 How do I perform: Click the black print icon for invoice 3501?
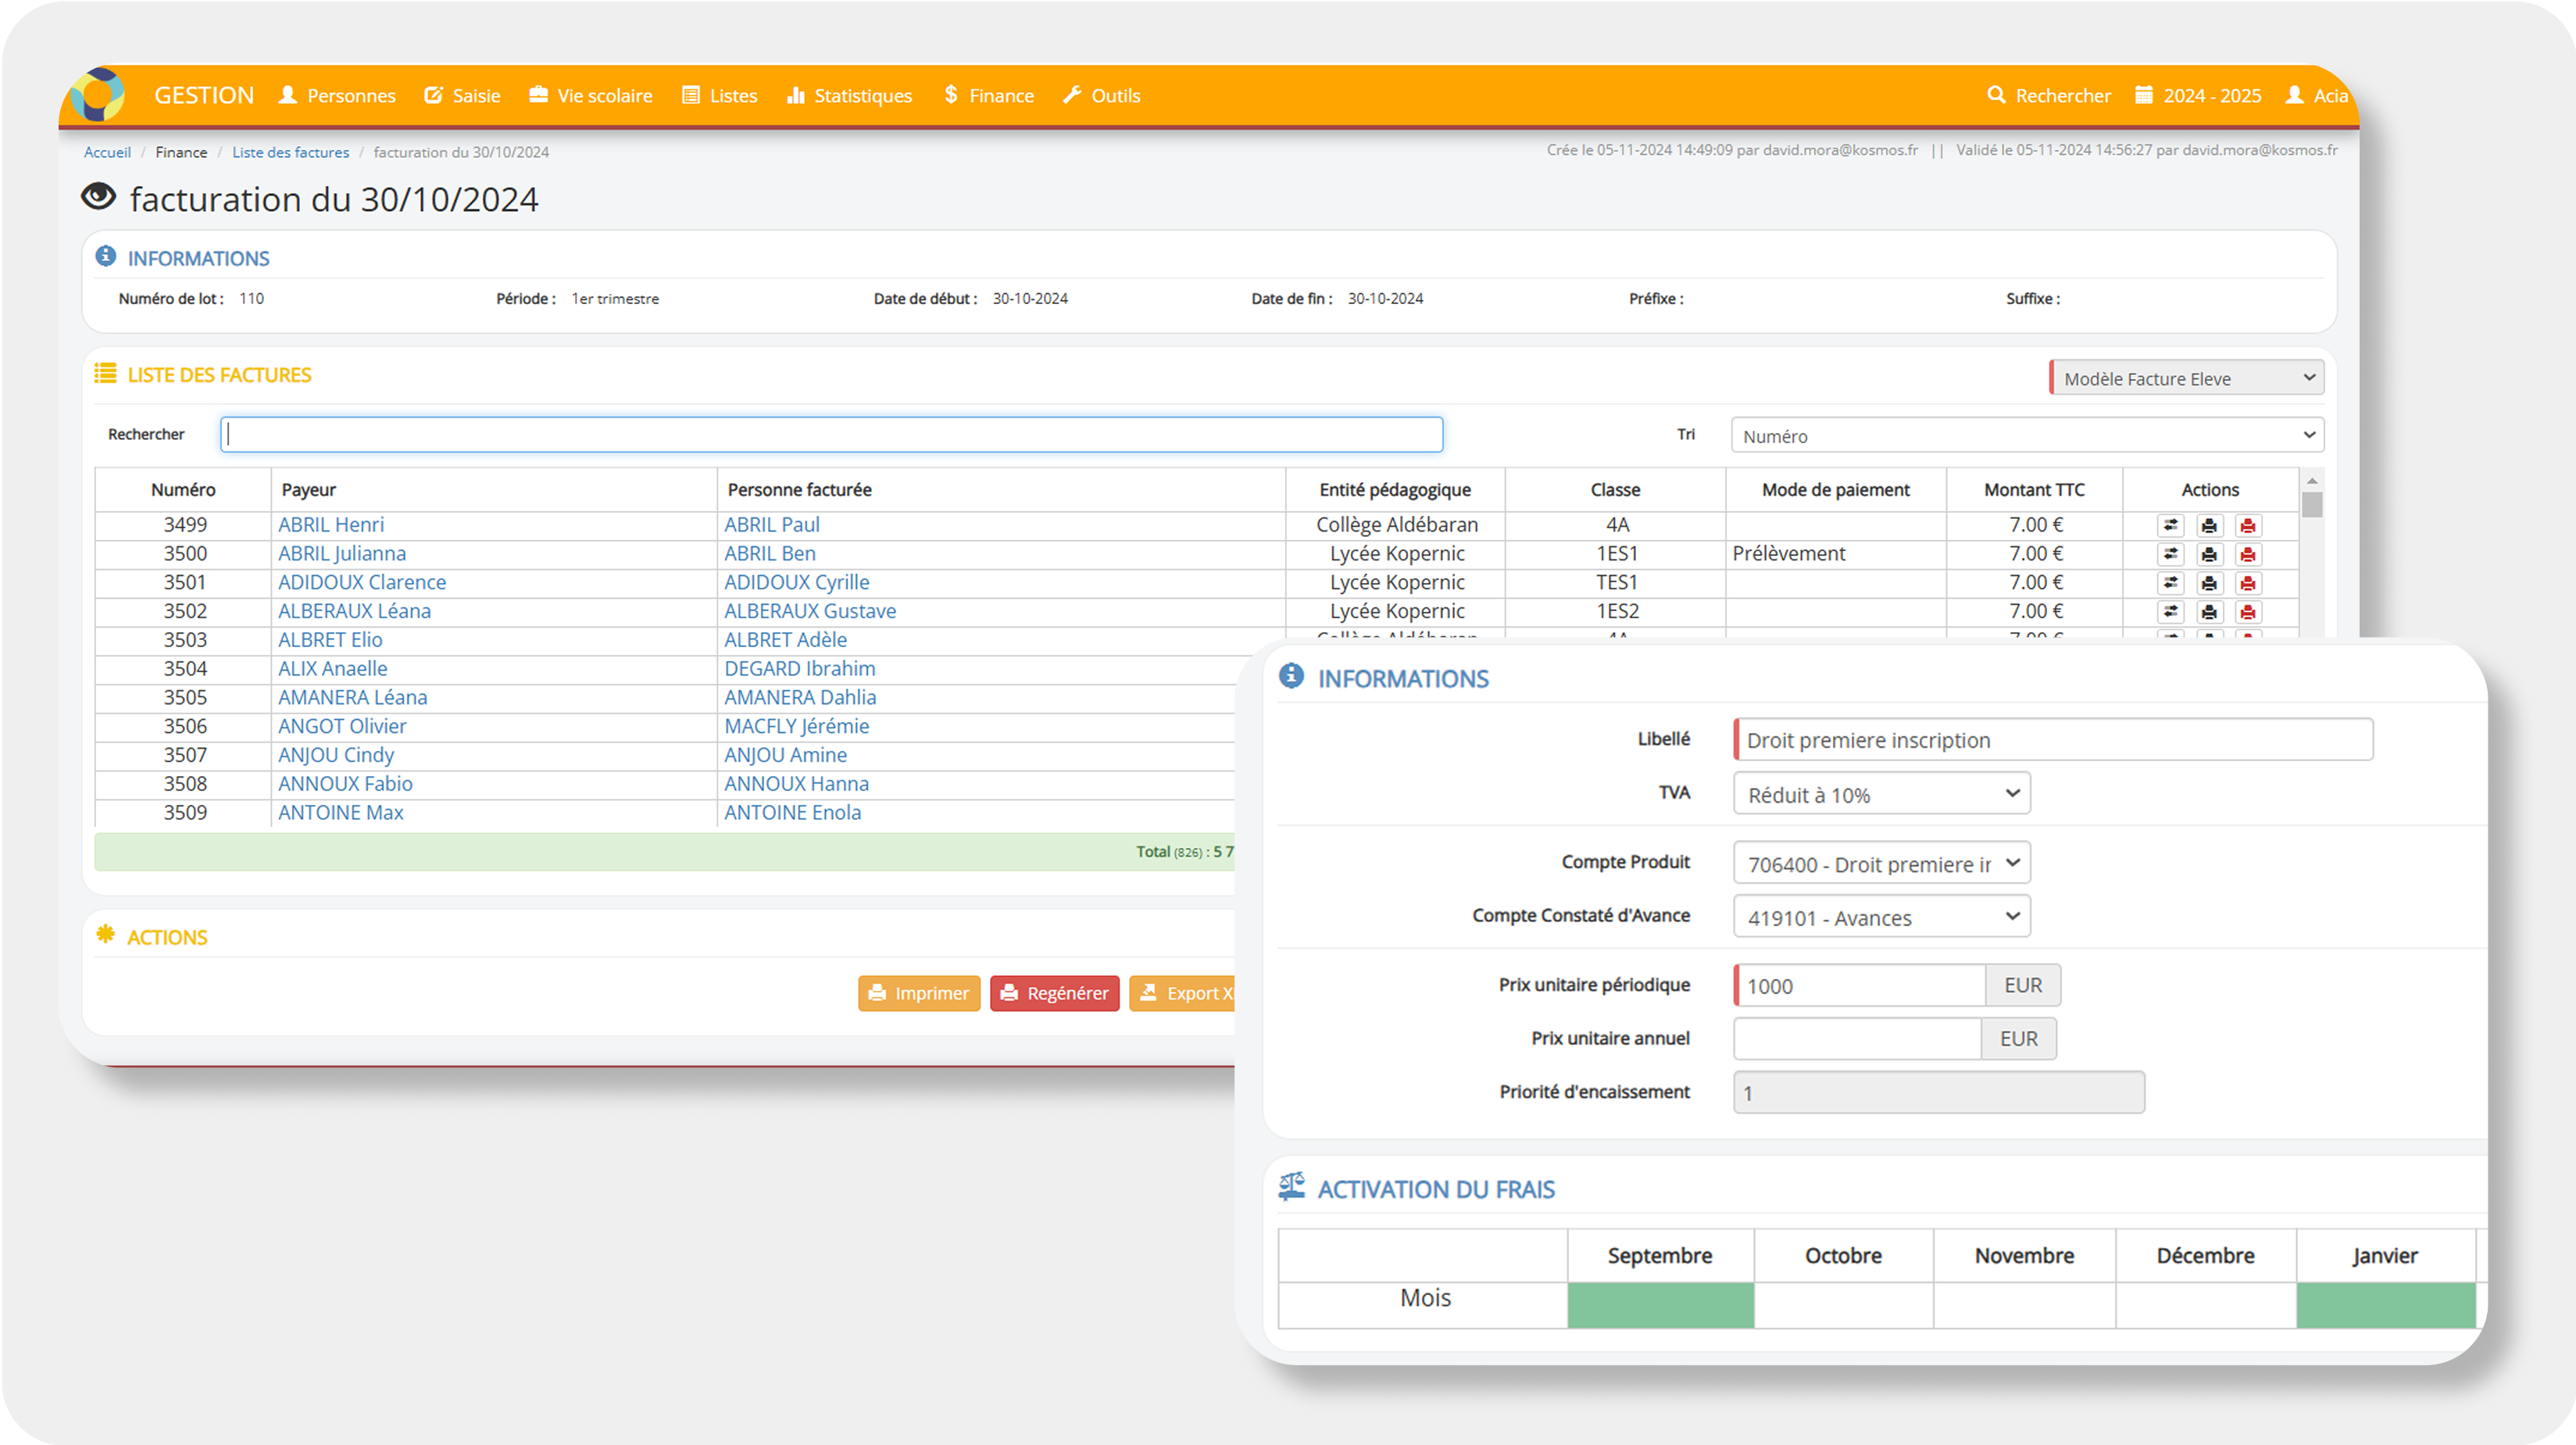2209,583
